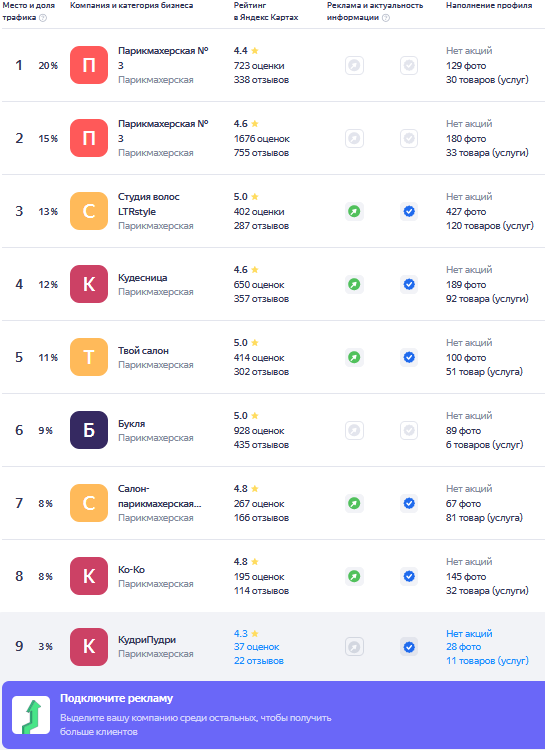Click green ad arrow icon for Студия волос LTRstyle
The image size is (545, 750).
coord(354,211)
